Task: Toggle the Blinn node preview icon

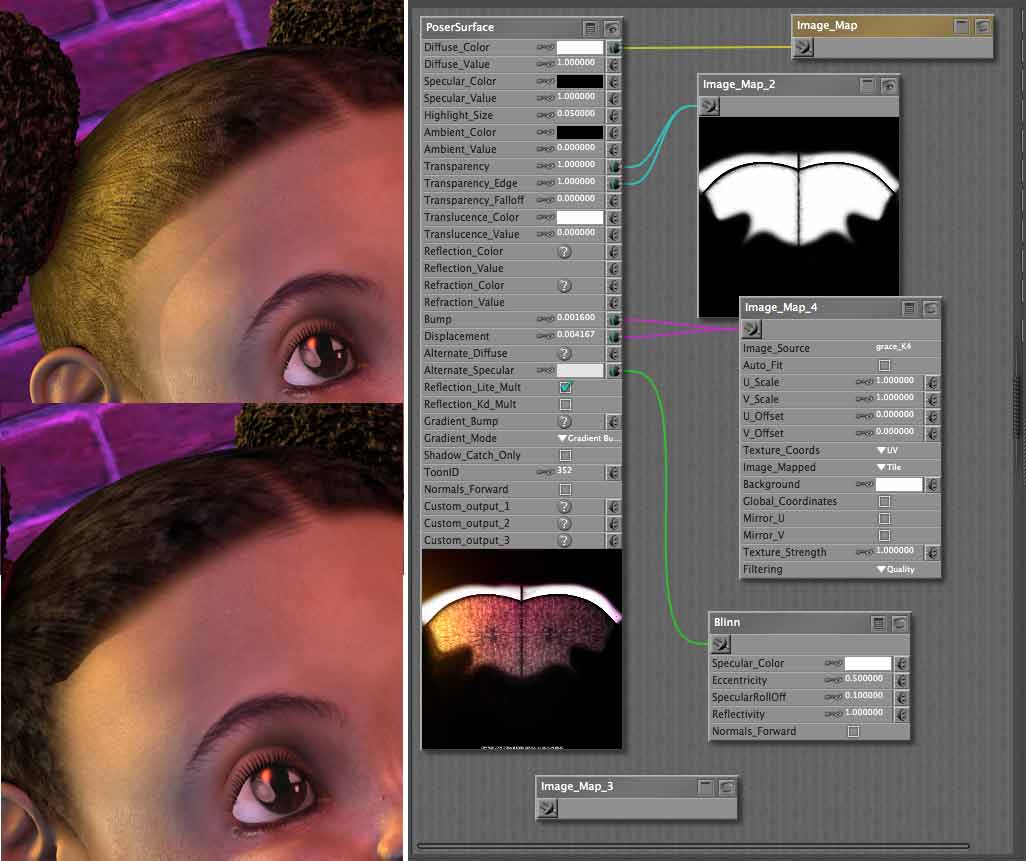Action: tap(899, 624)
